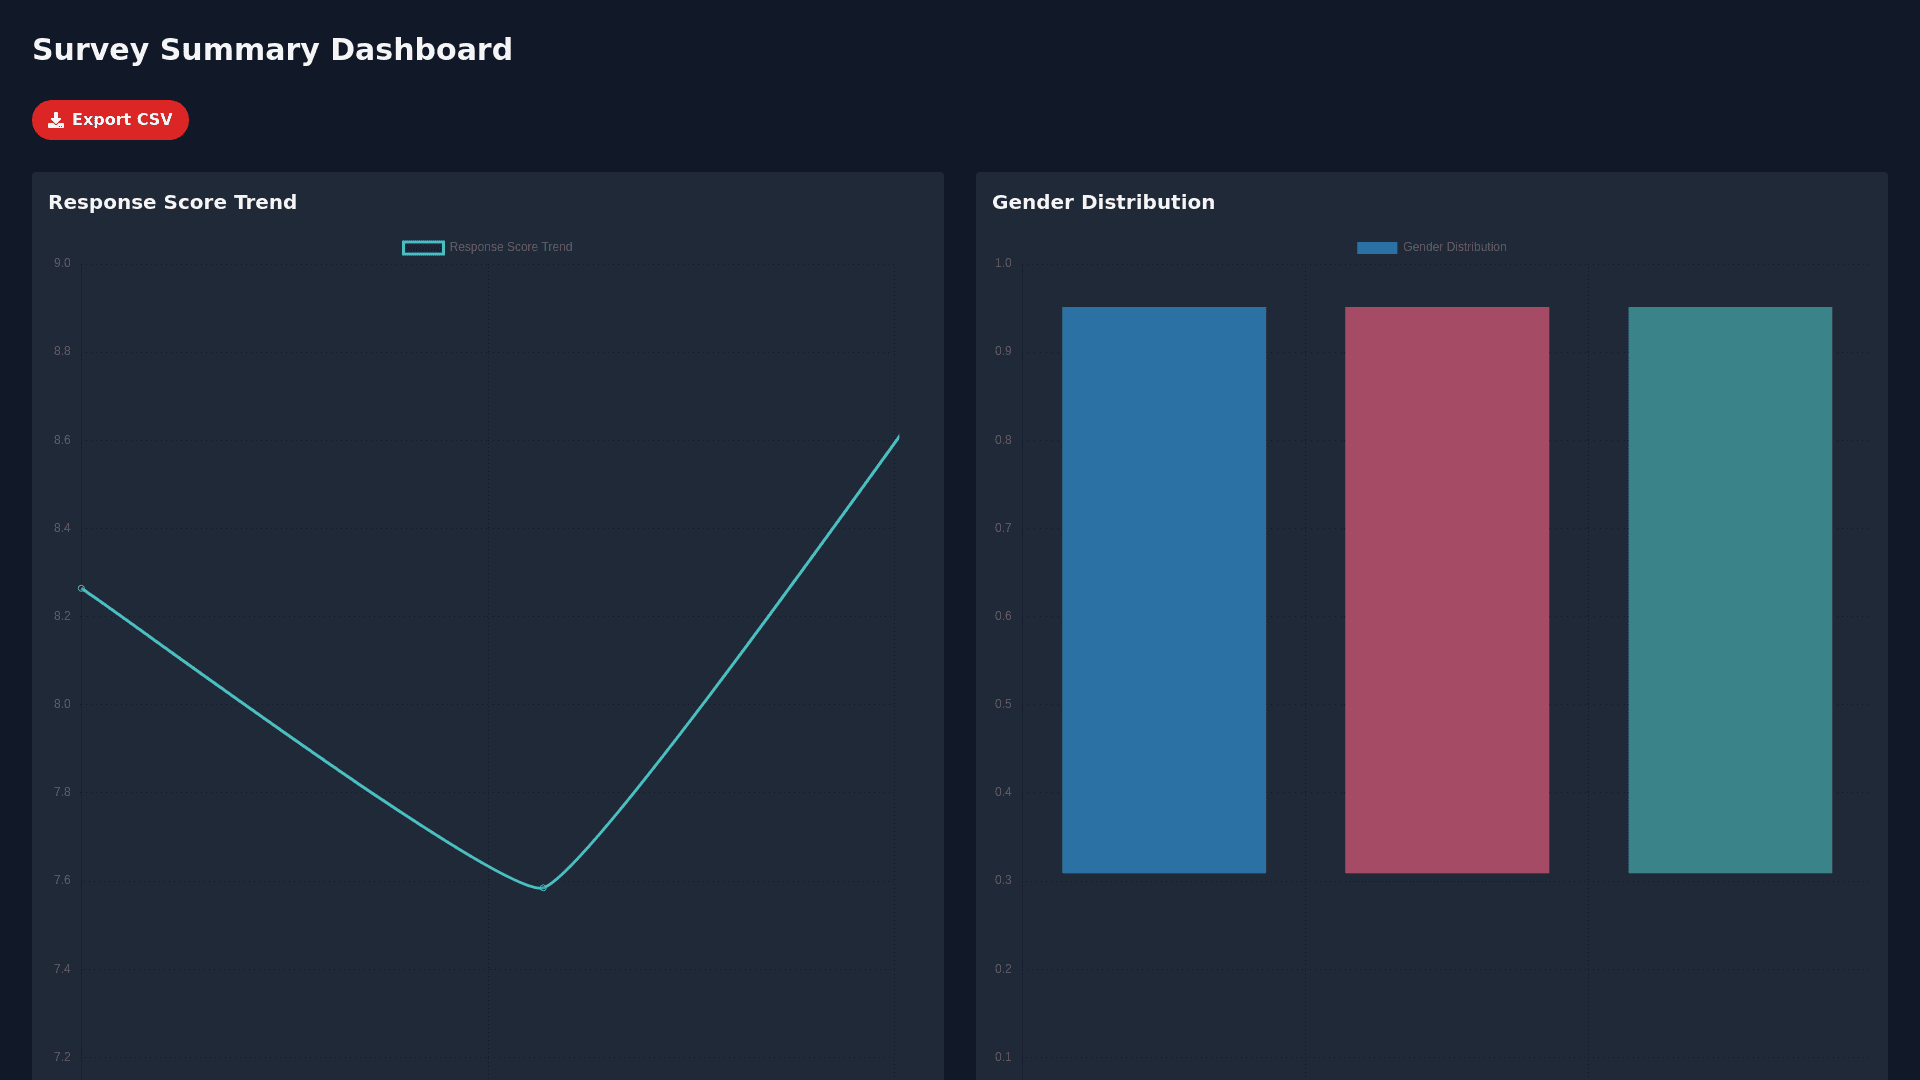Toggle the Response Score Trend legend swatch
Screen dimensions: 1920x1080
pos(423,248)
